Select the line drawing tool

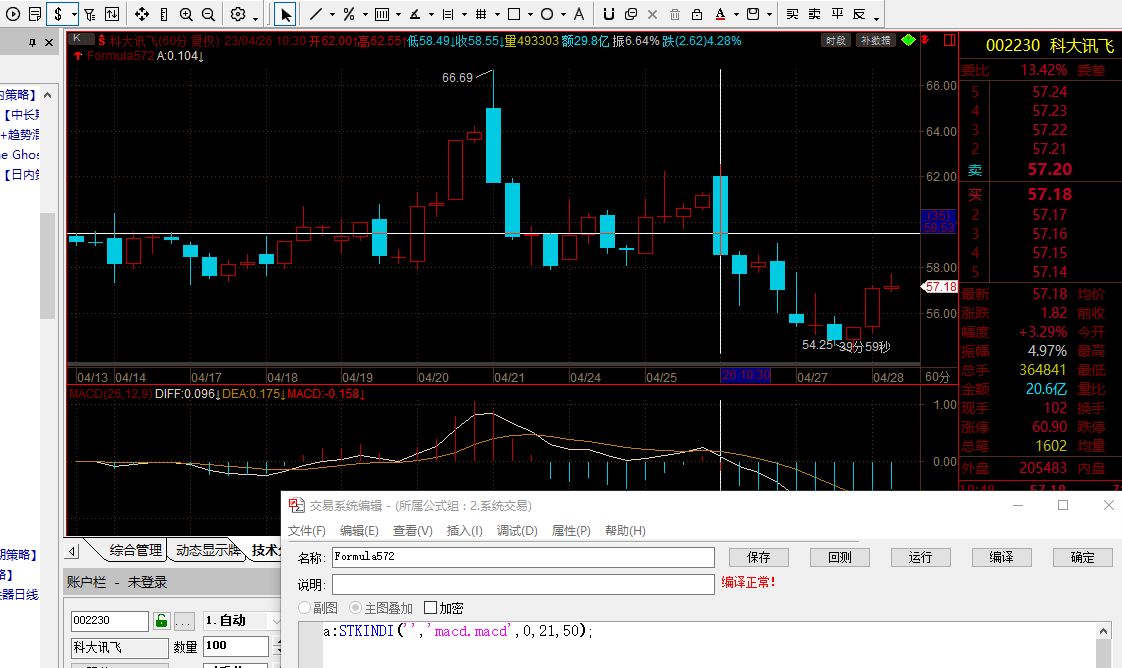[x=316, y=14]
